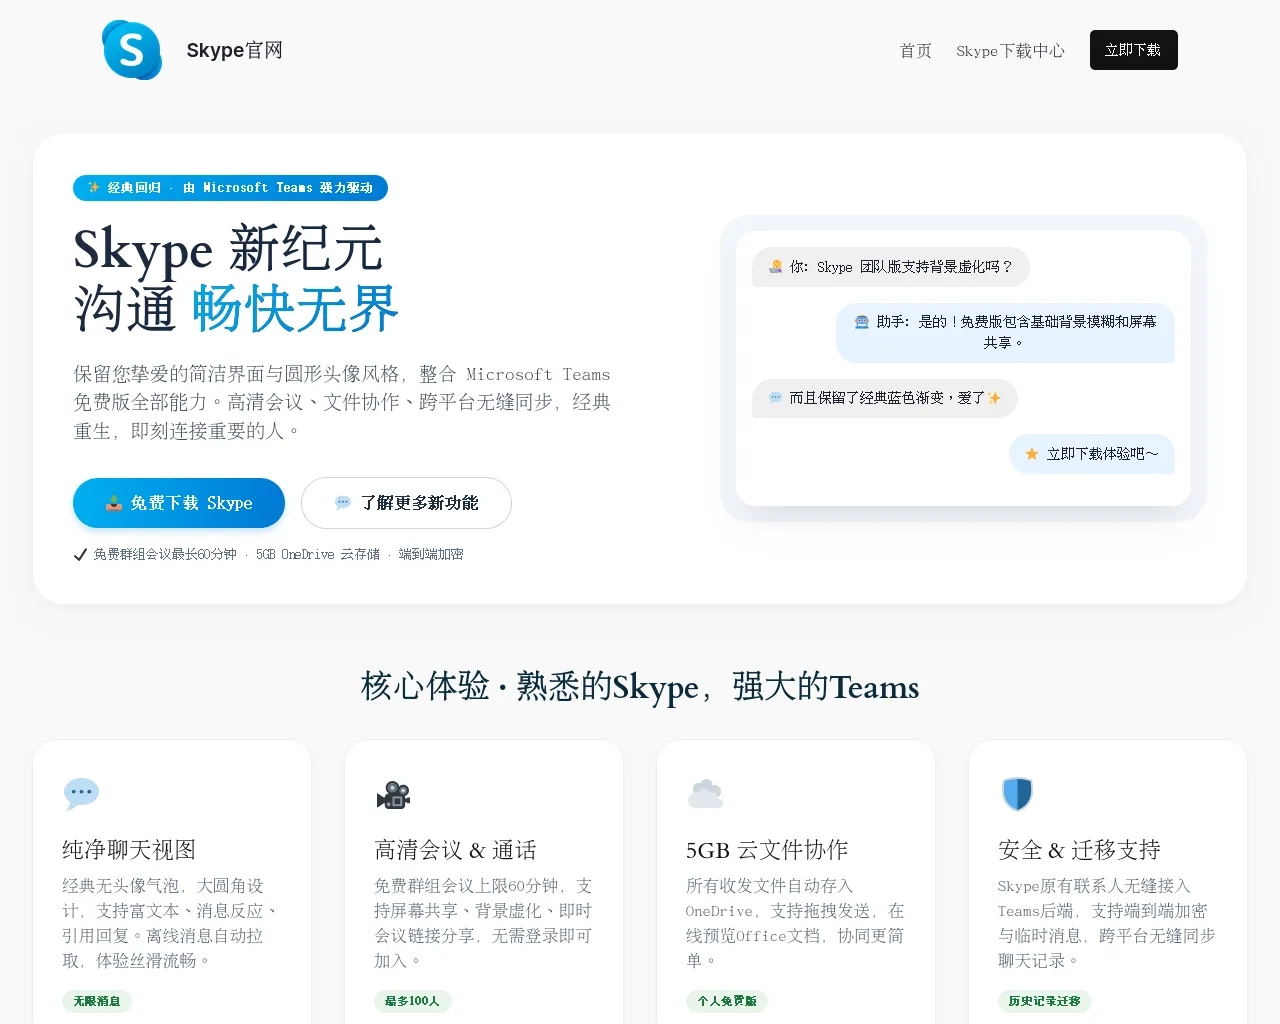Click the 了解更多新功能 button
The height and width of the screenshot is (1024, 1280).
point(406,503)
